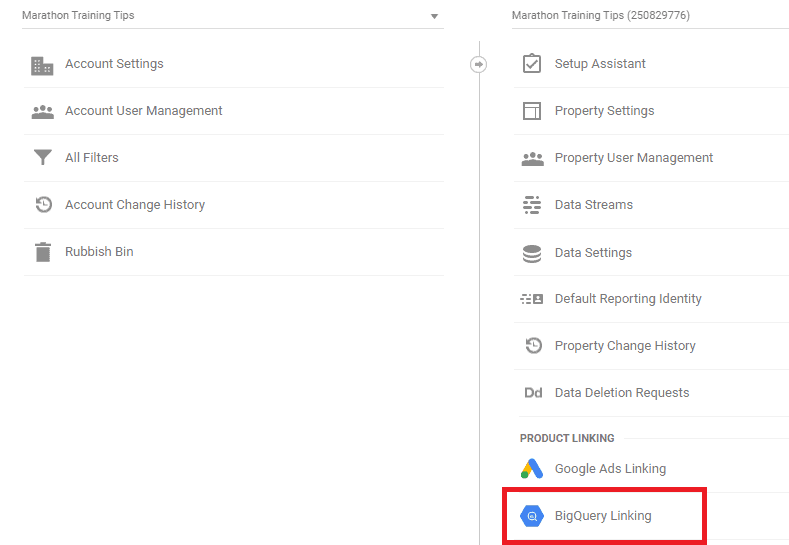Click the Data Streams icon
The width and height of the screenshot is (789, 545).
[532, 205]
